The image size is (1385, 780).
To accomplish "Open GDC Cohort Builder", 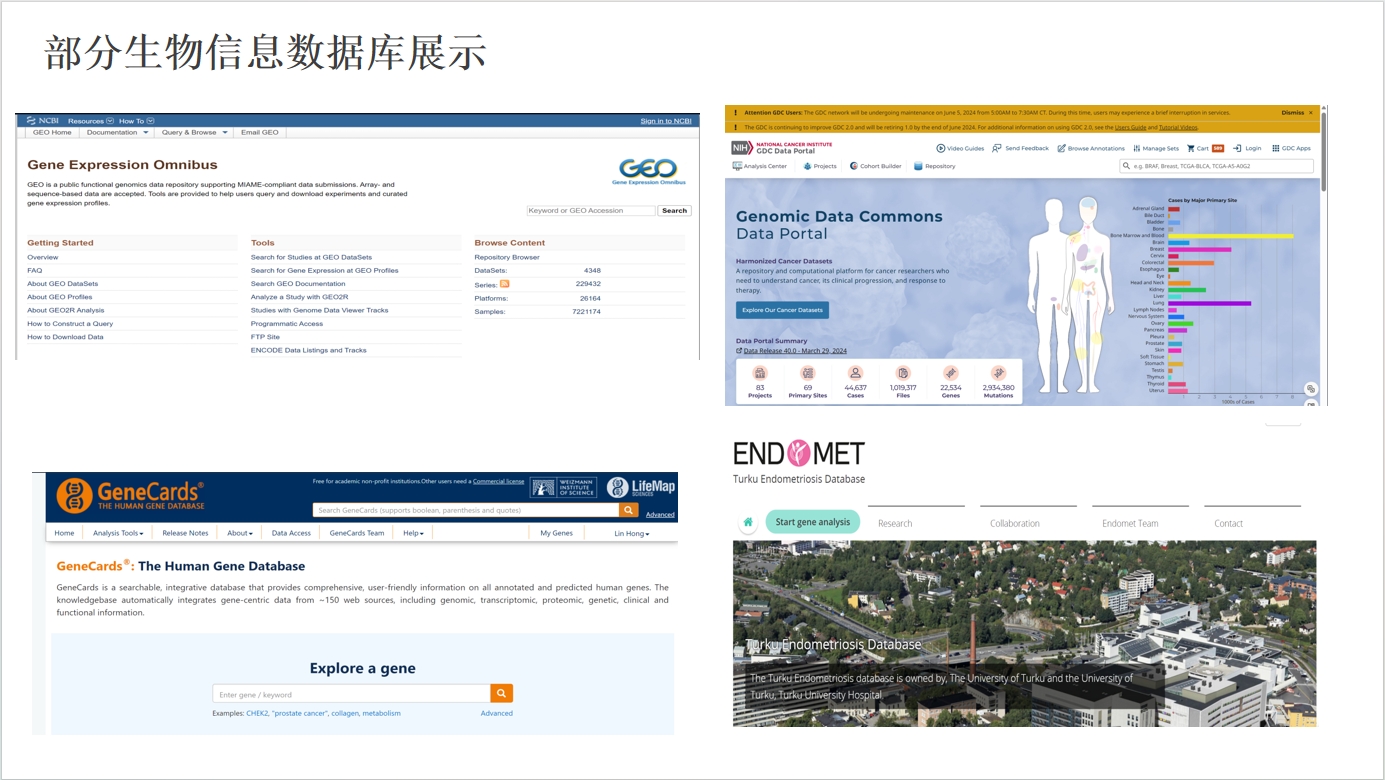I will 875,166.
